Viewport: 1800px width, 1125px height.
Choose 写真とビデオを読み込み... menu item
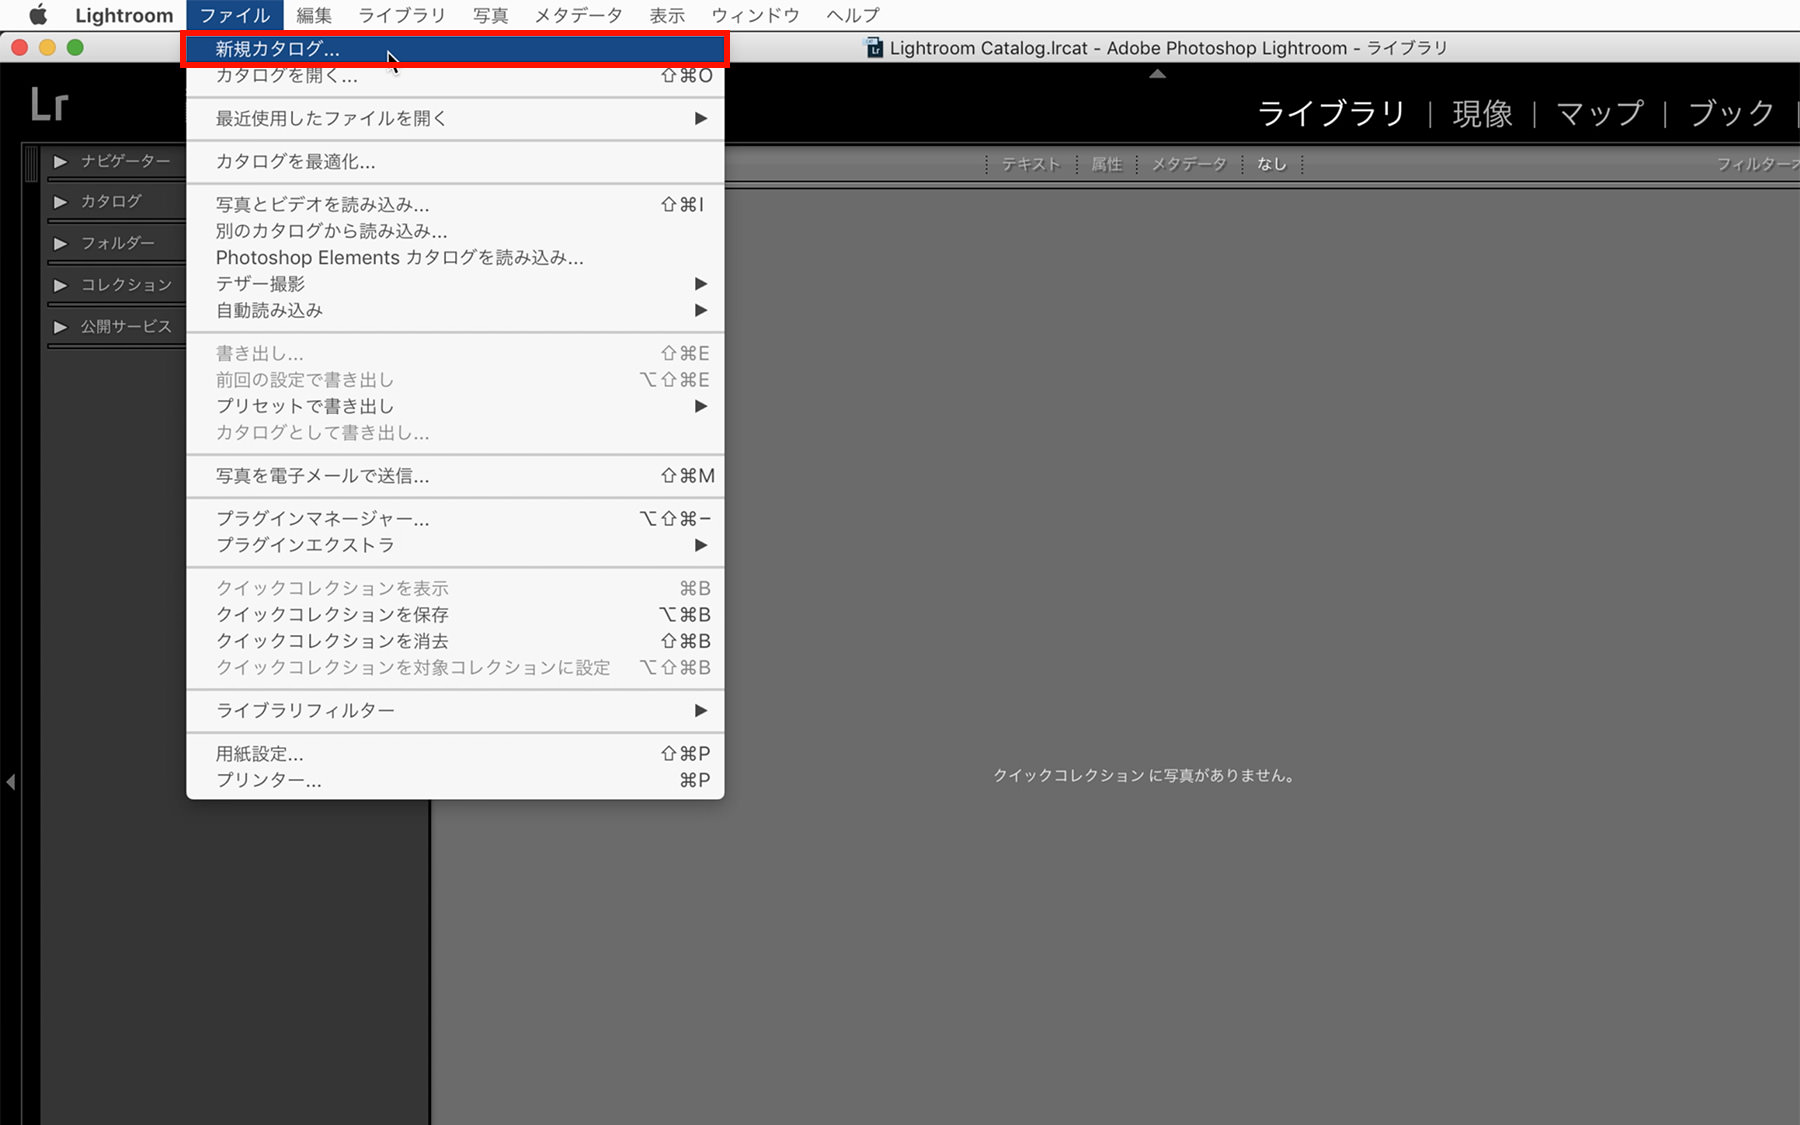click(x=455, y=205)
